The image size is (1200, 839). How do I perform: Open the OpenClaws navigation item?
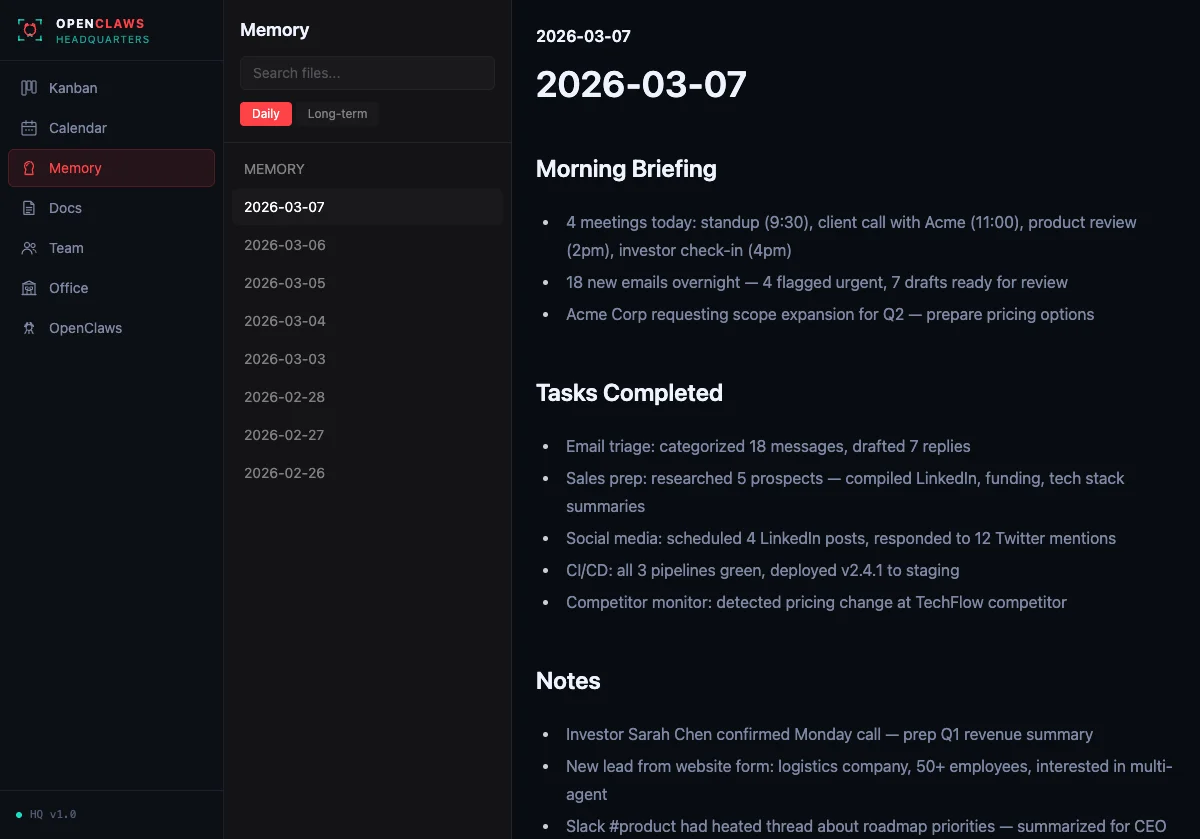point(111,328)
